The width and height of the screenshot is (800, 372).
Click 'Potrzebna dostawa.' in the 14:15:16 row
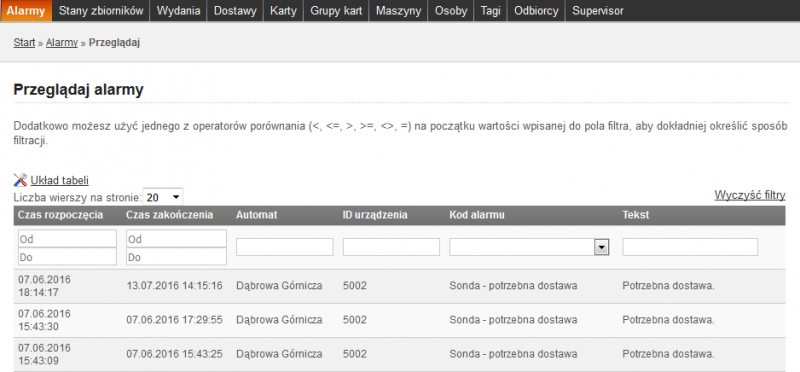tap(668, 286)
